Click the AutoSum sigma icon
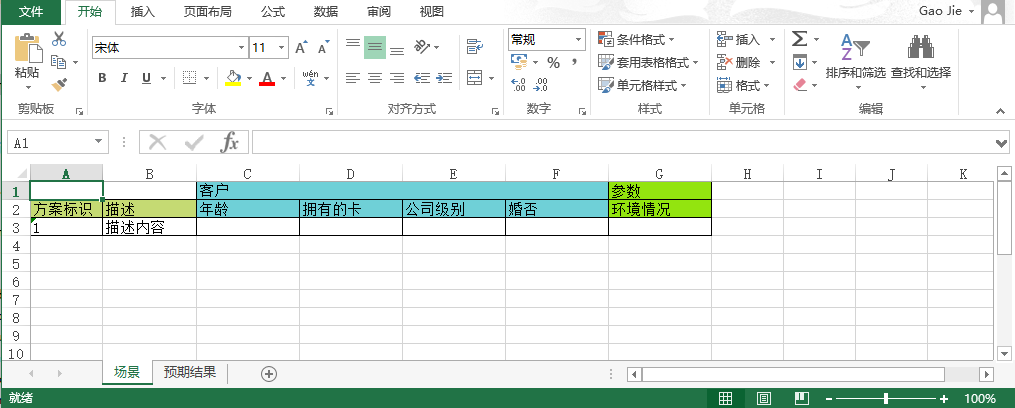This screenshot has width=1015, height=408. (799, 39)
